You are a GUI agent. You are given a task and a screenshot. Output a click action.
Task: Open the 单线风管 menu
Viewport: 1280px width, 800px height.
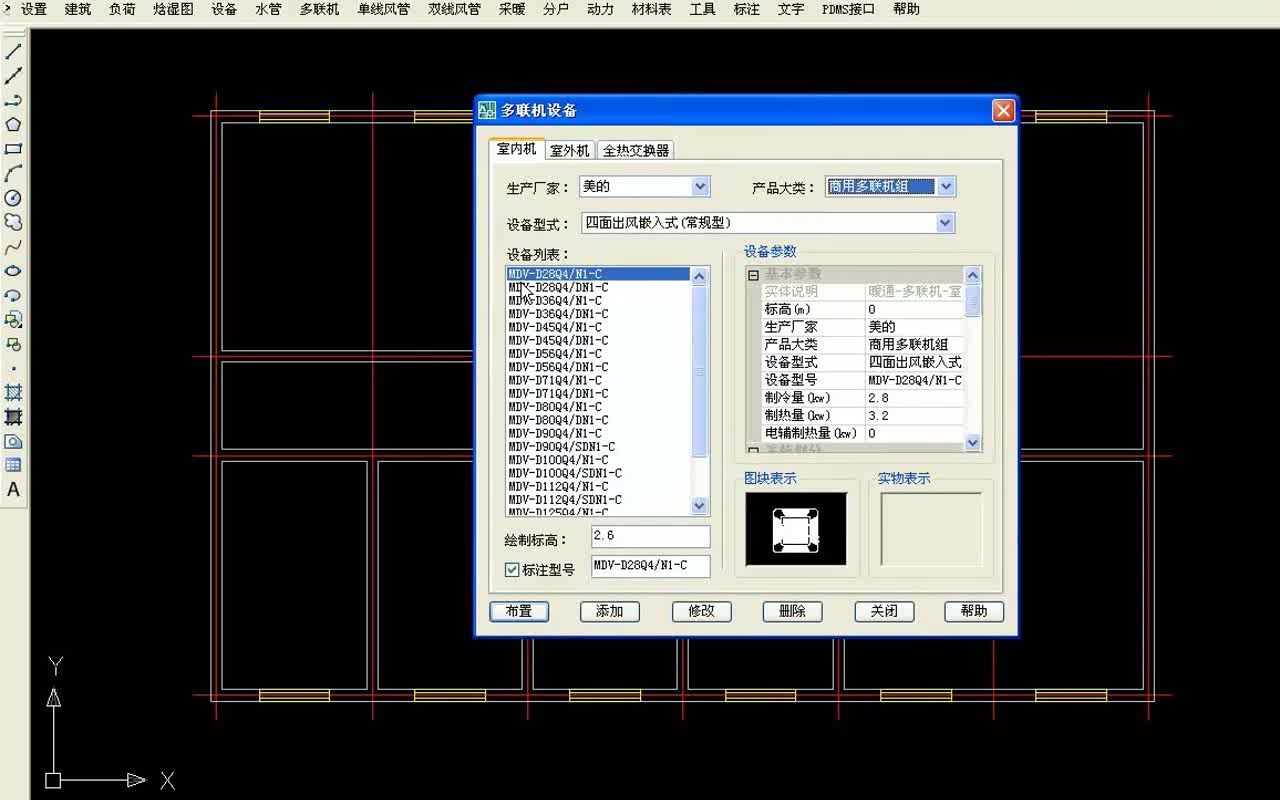[x=383, y=9]
